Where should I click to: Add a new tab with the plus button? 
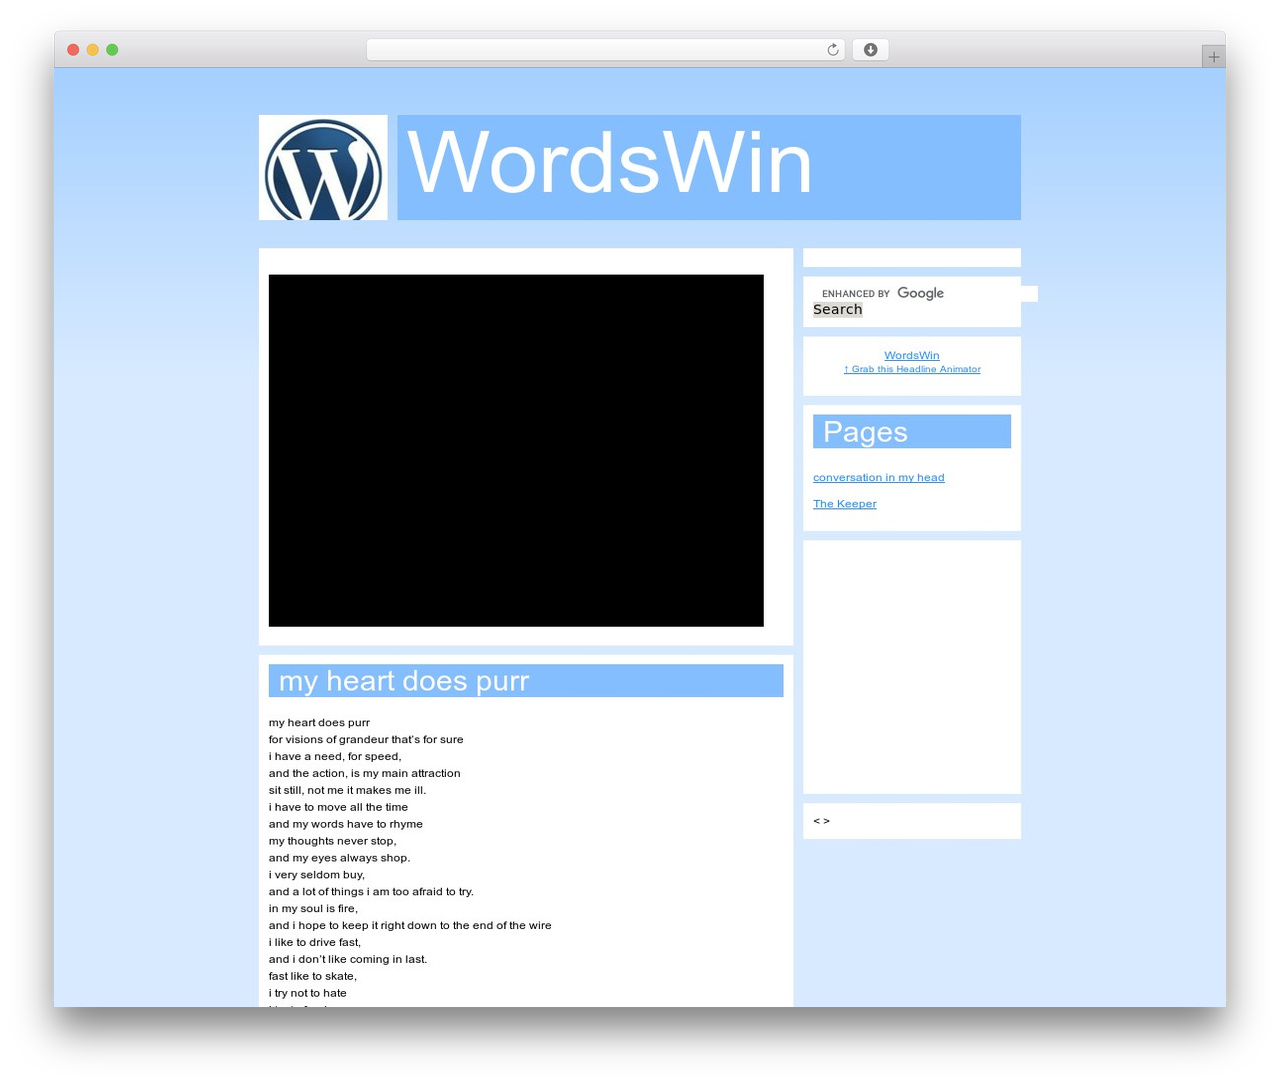1213,57
